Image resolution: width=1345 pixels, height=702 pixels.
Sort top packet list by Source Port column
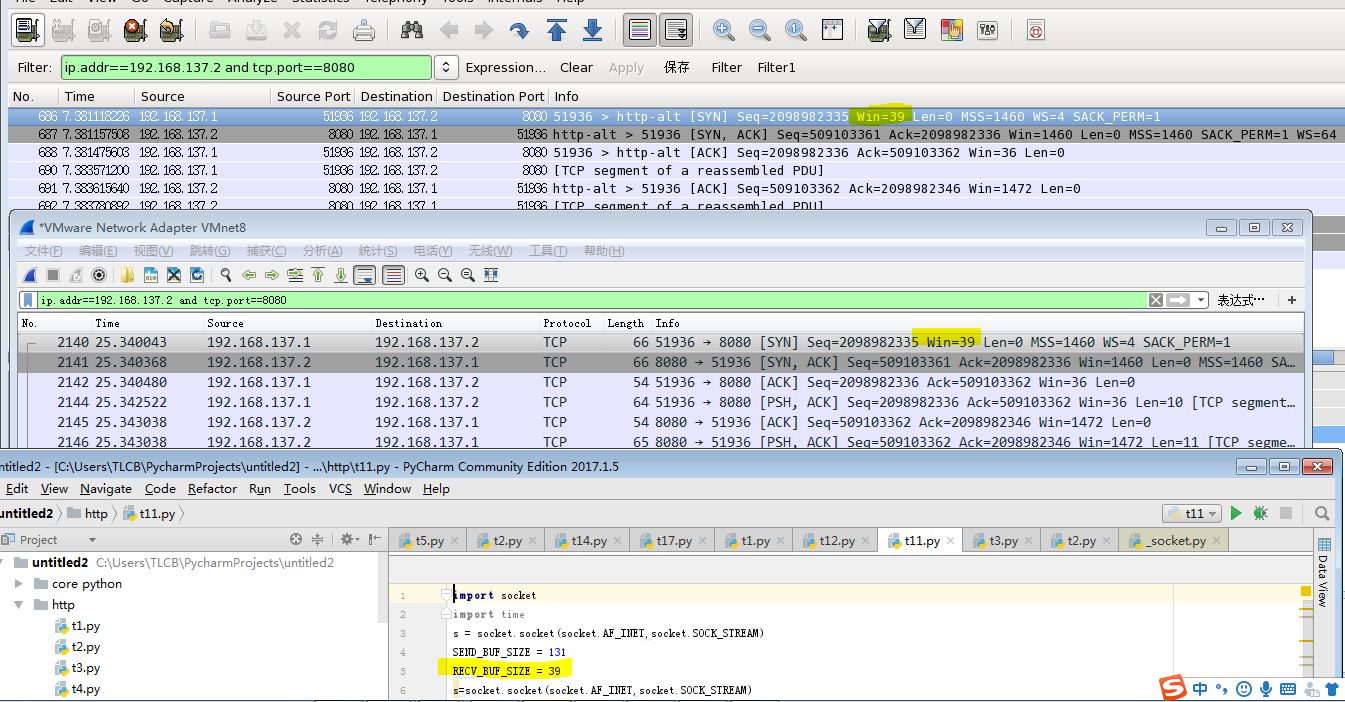(x=313, y=96)
